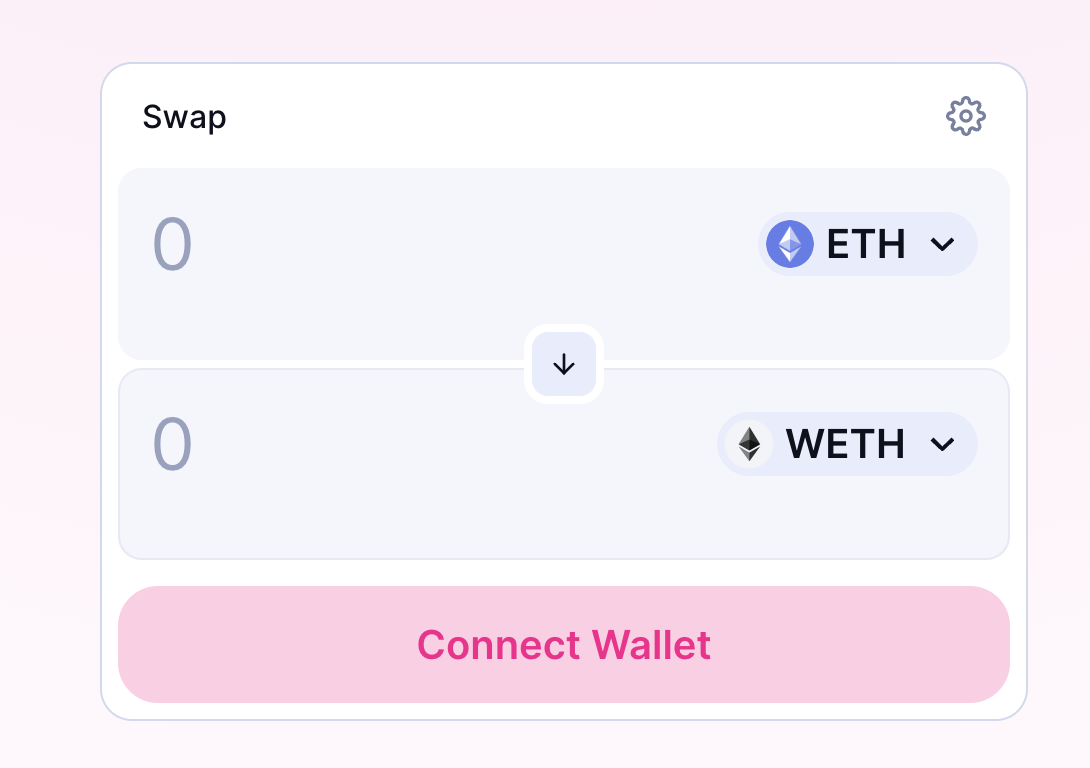
Task: Select the Swap panel title
Action: [x=184, y=116]
